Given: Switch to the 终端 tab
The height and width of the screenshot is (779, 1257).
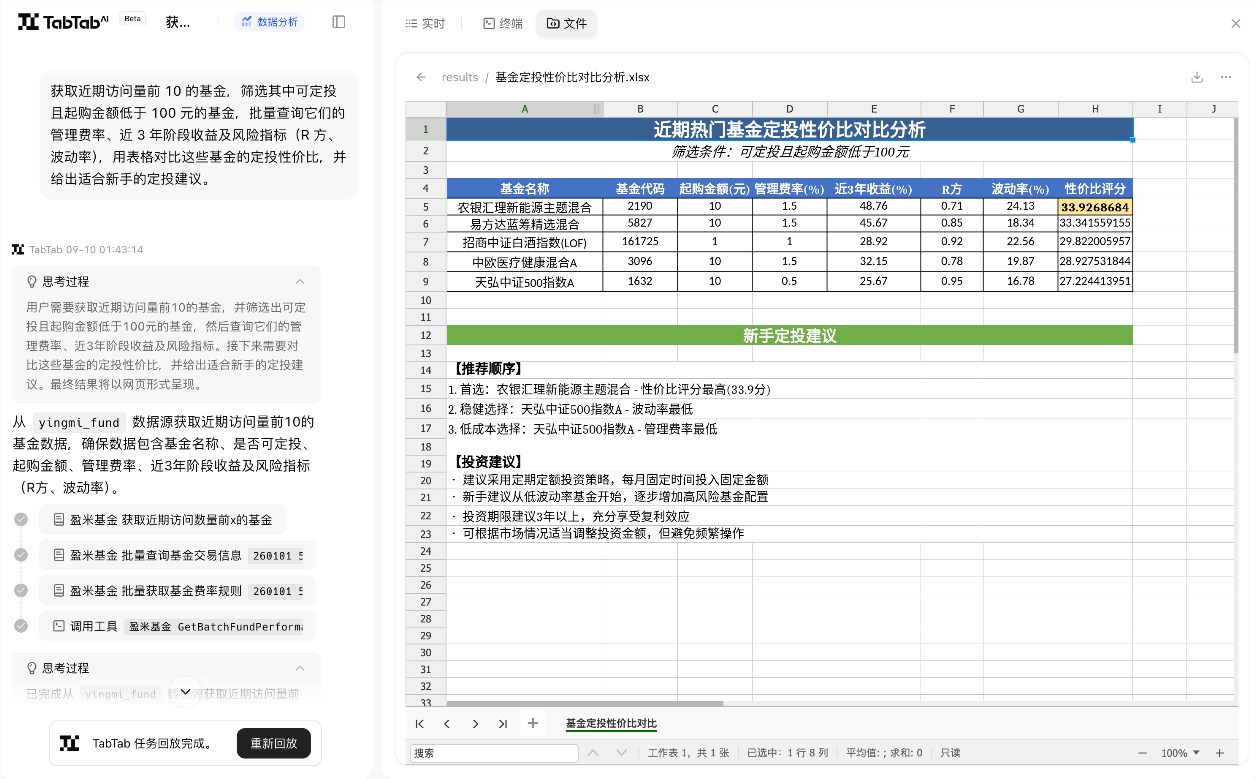Looking at the screenshot, I should [501, 23].
